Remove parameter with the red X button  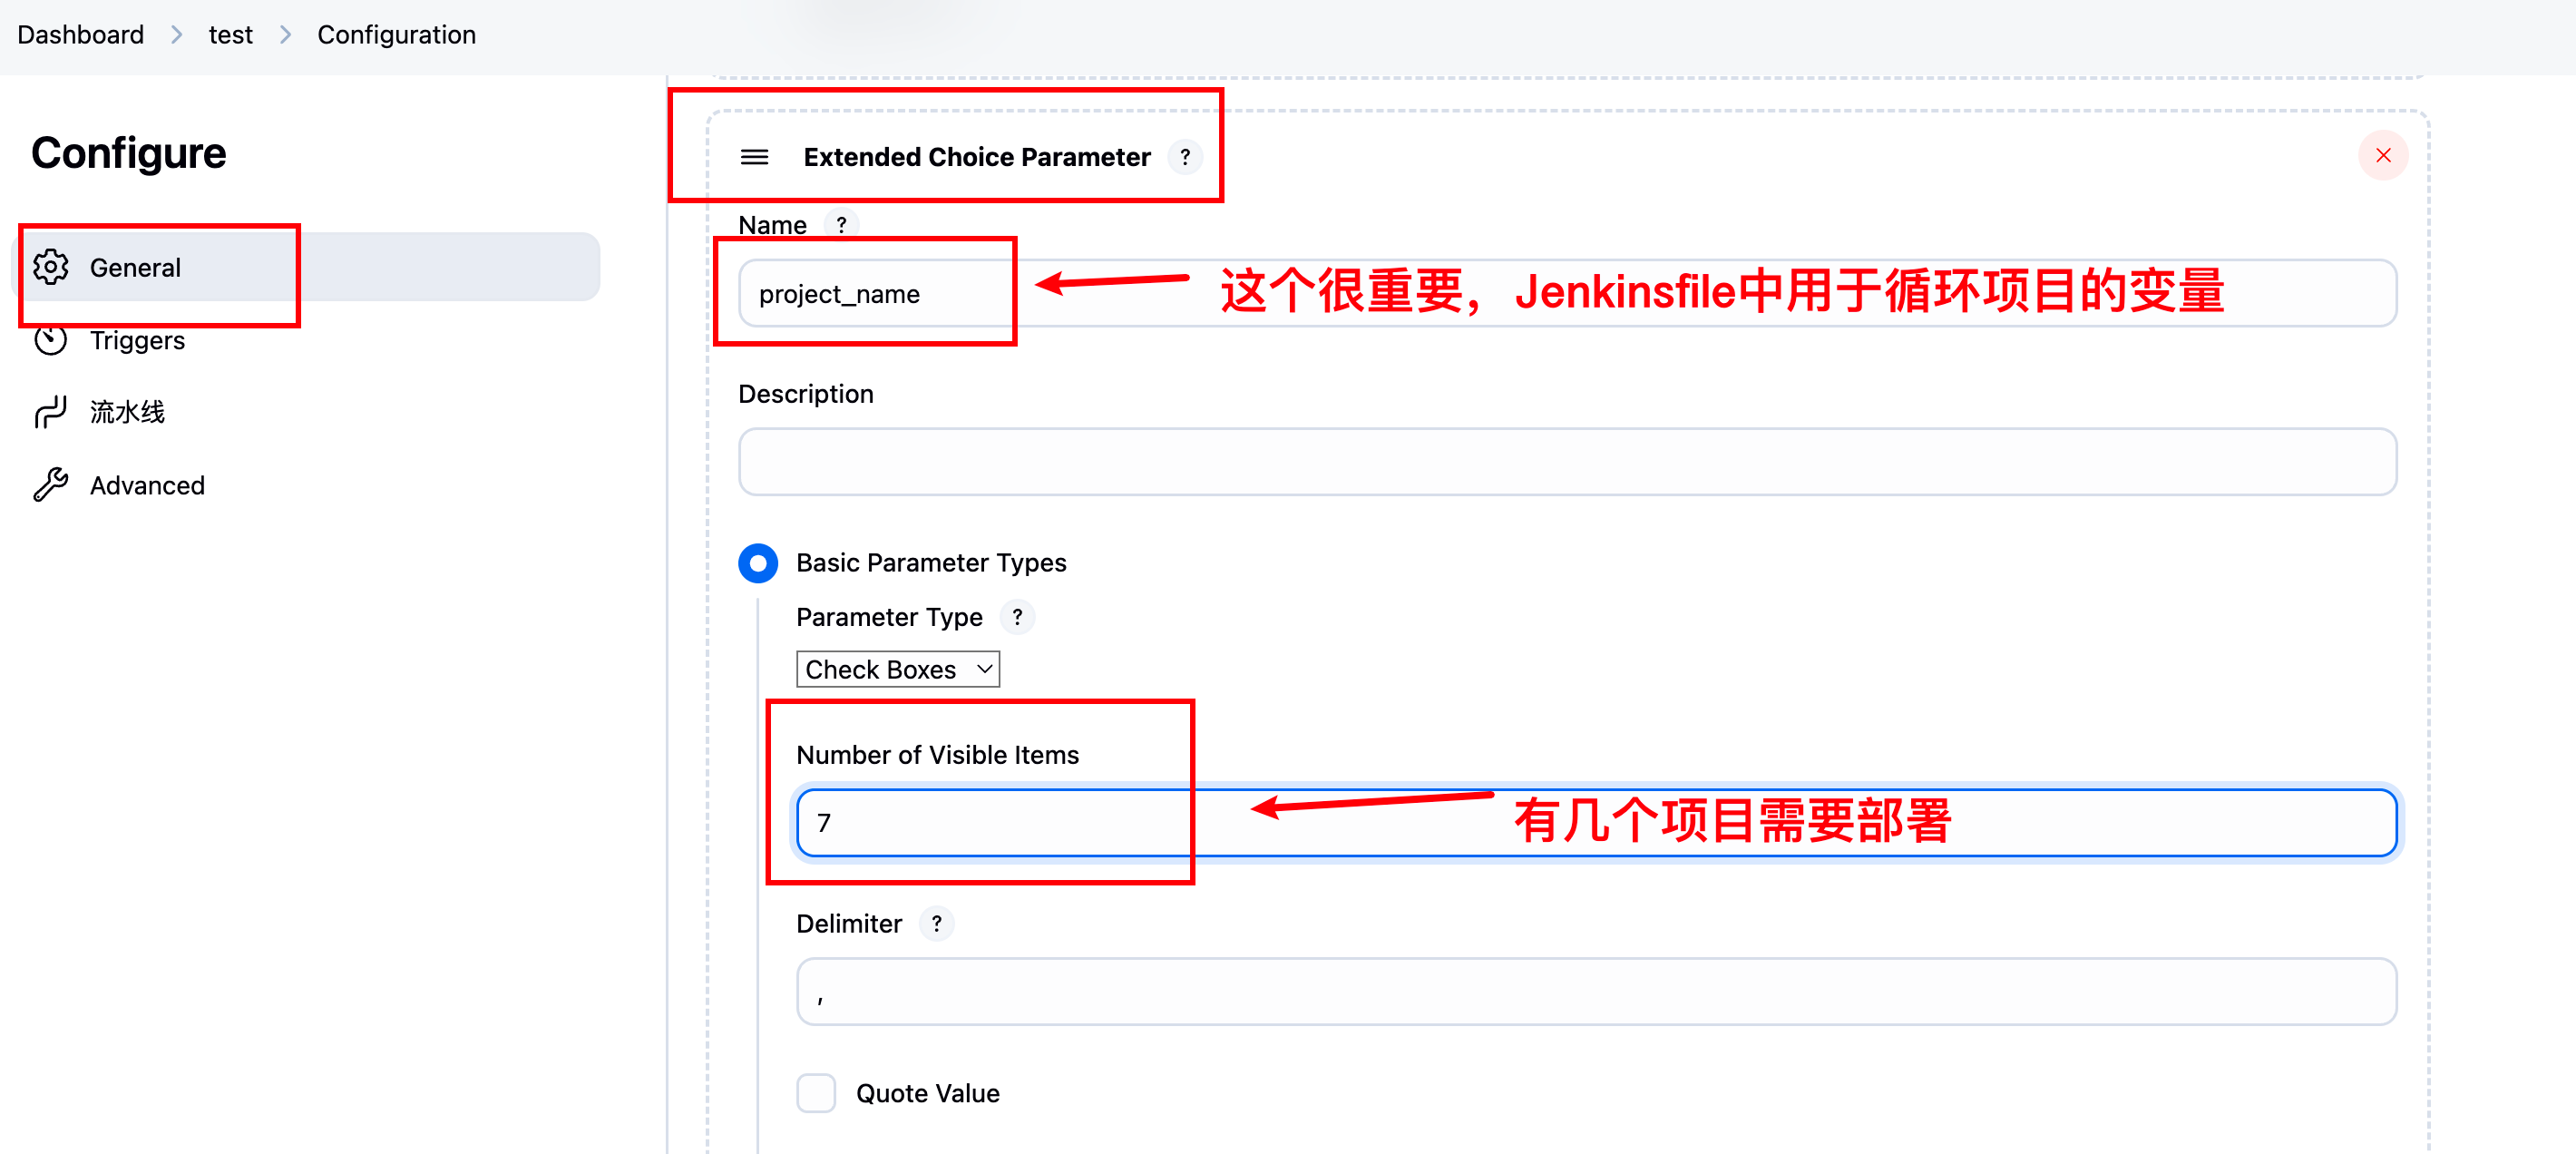2383,155
